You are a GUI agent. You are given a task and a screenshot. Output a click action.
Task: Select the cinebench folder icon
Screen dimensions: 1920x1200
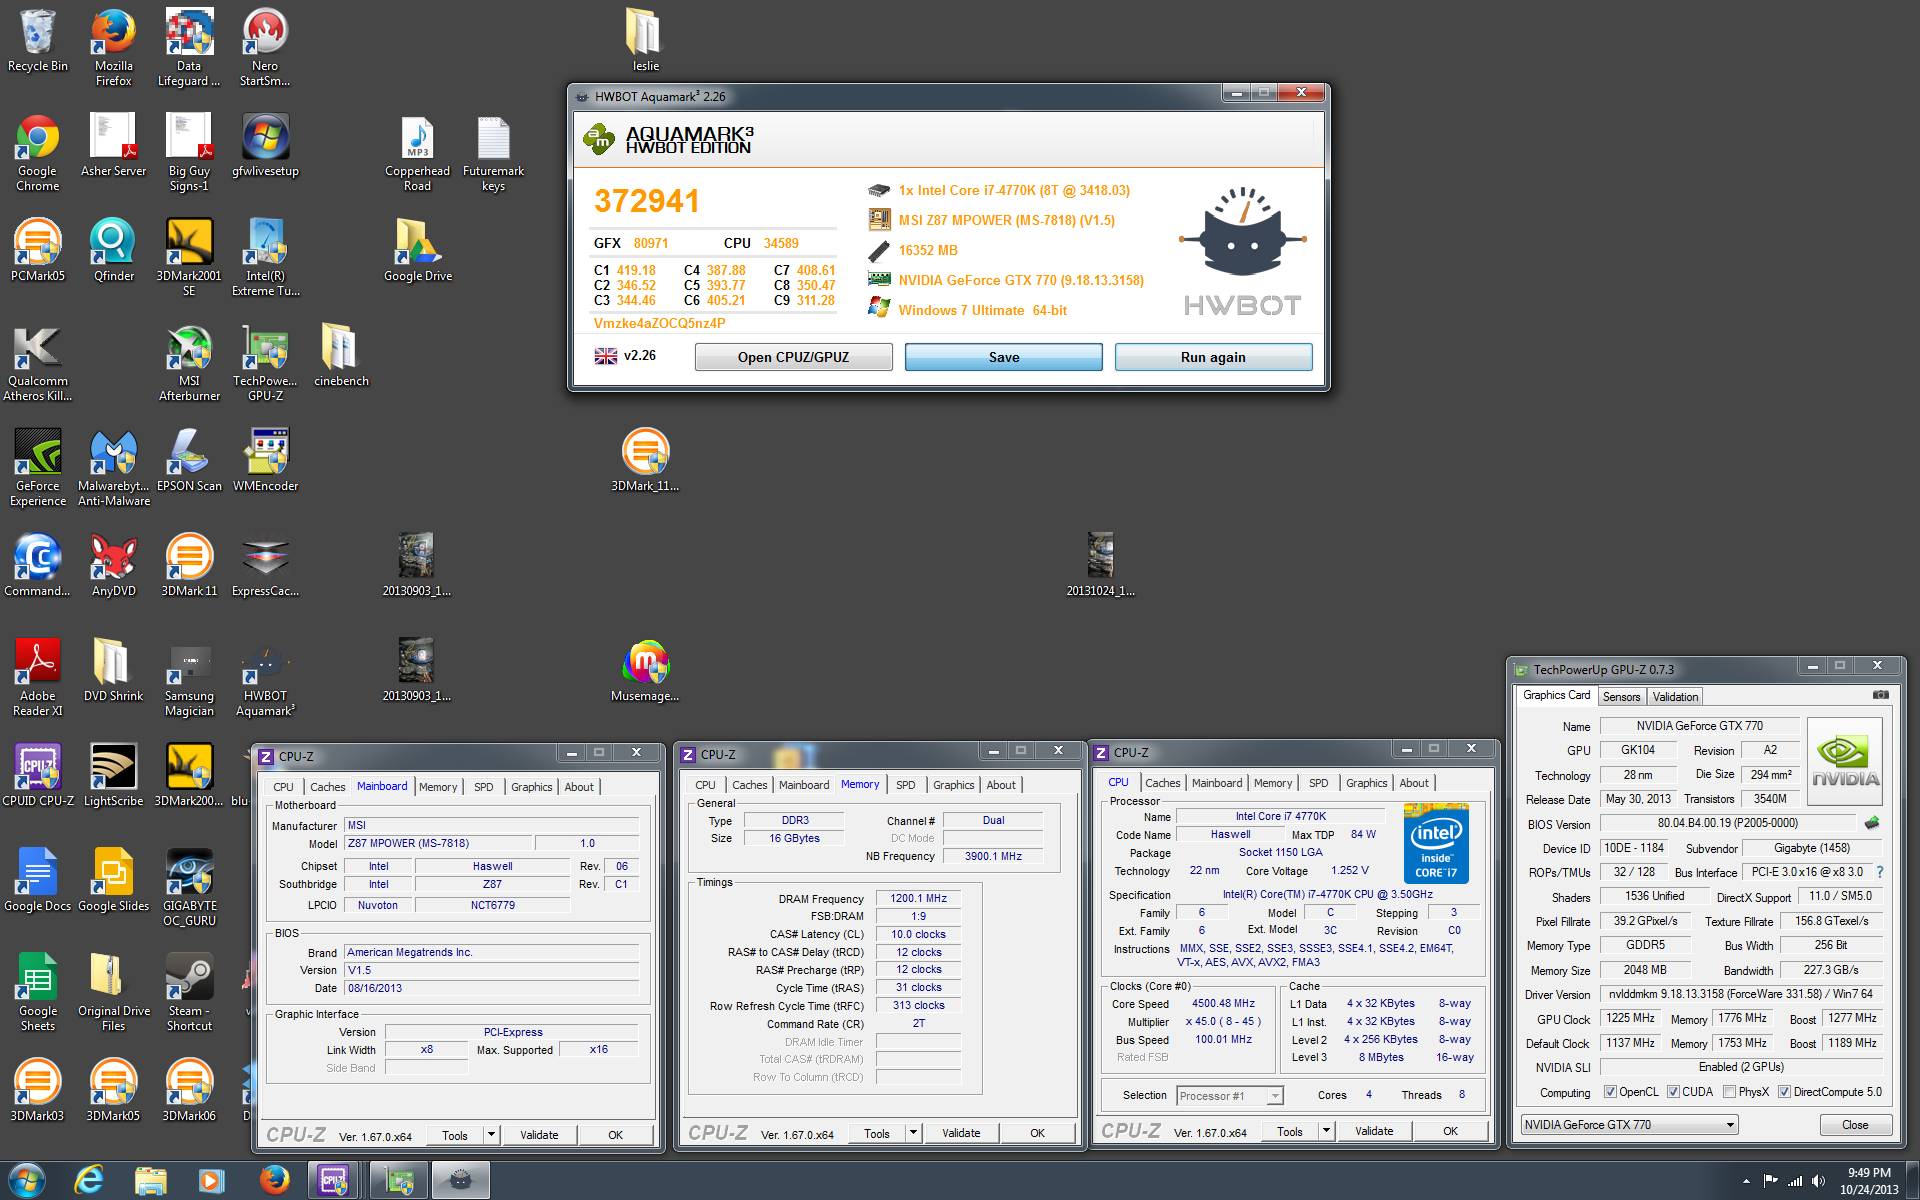pyautogui.click(x=341, y=355)
